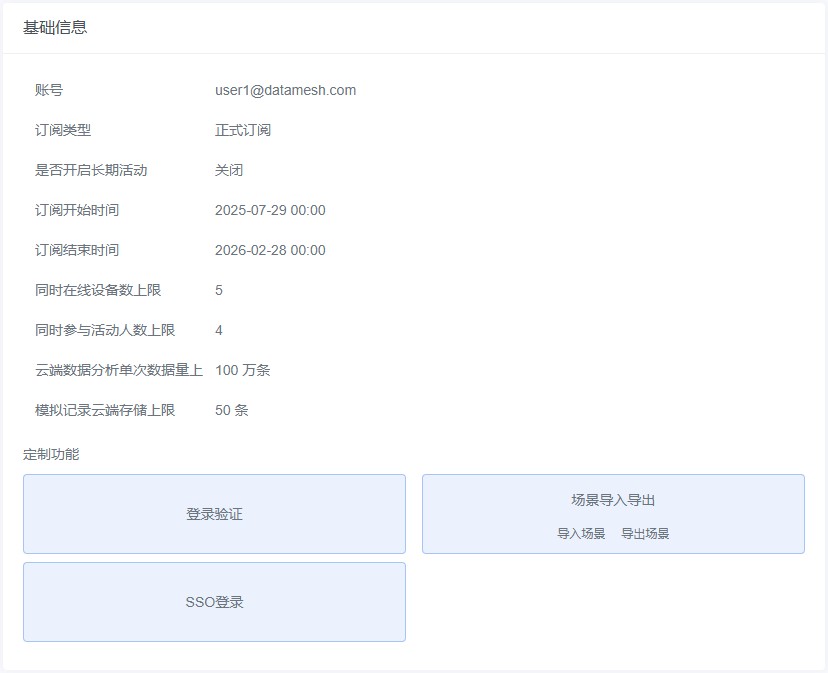Screen dimensions: 828x673
Task: Click 导出场景 in the scene card
Action: (x=645, y=534)
